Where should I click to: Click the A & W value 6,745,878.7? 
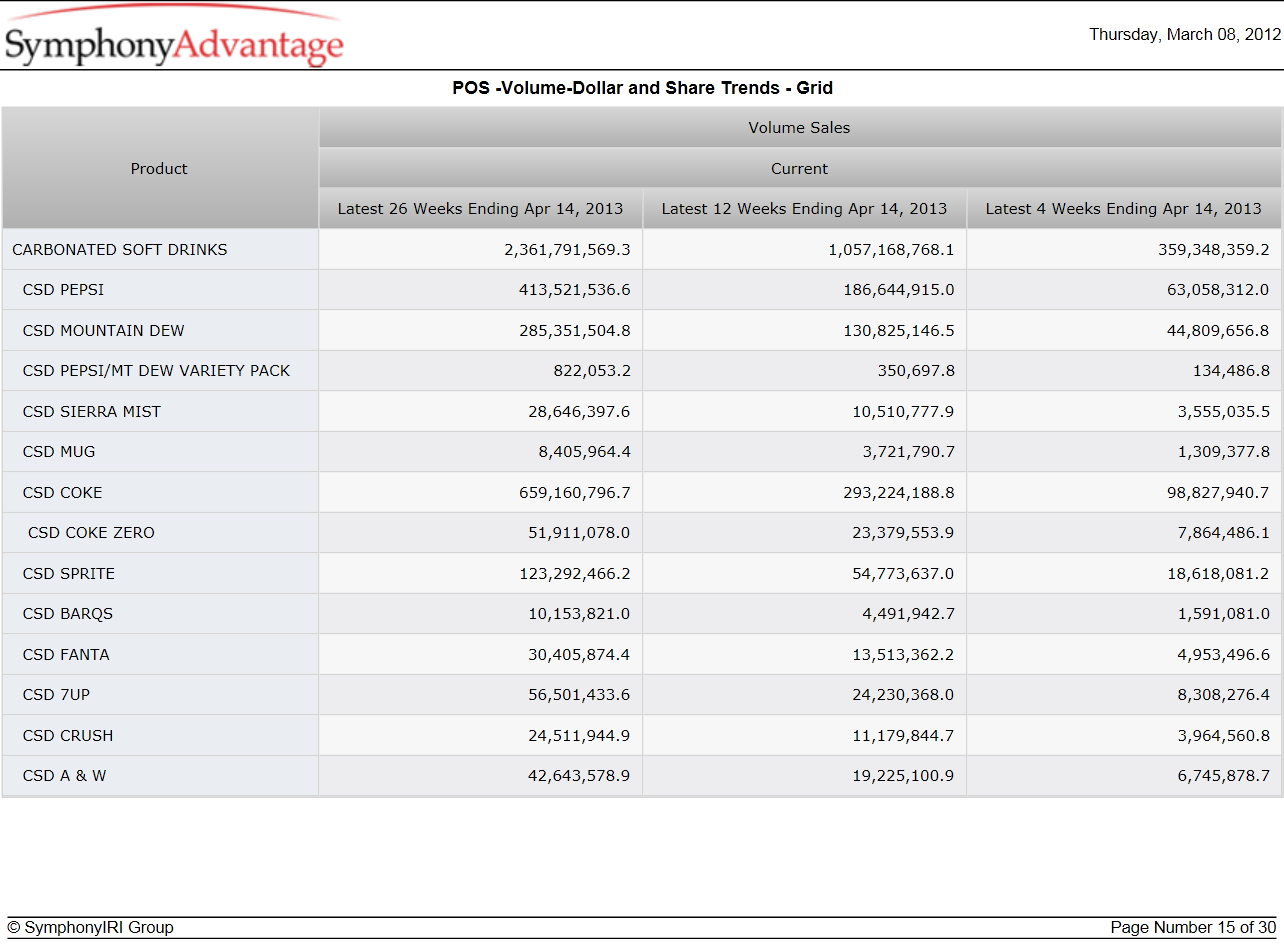coord(1223,776)
